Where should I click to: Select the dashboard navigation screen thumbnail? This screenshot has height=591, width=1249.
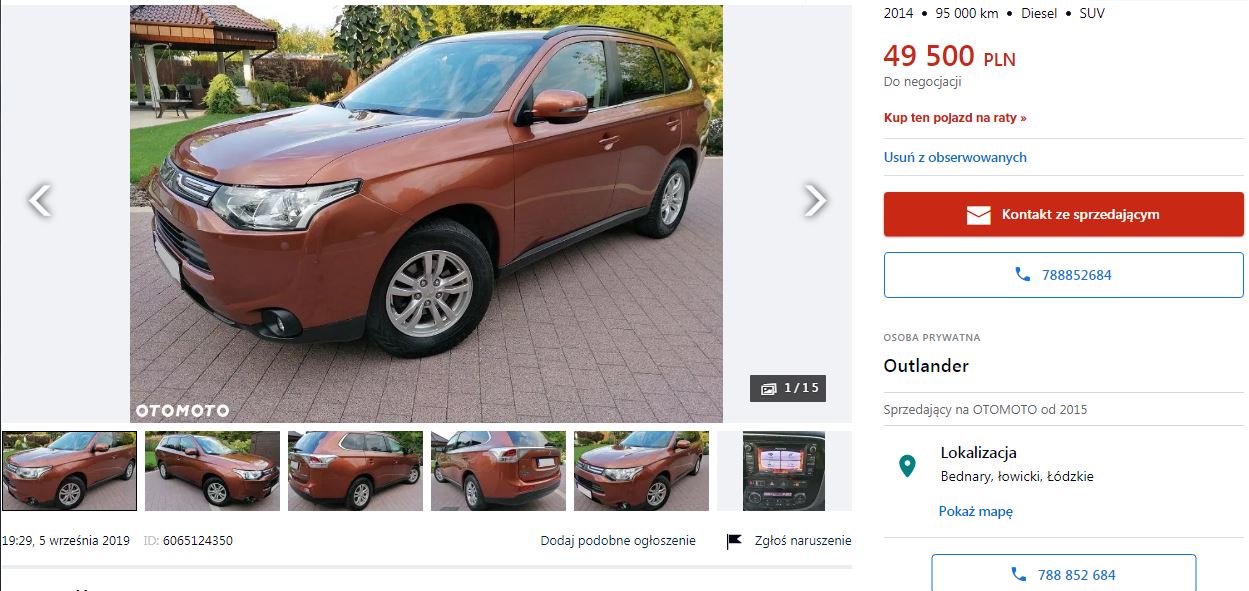(784, 471)
